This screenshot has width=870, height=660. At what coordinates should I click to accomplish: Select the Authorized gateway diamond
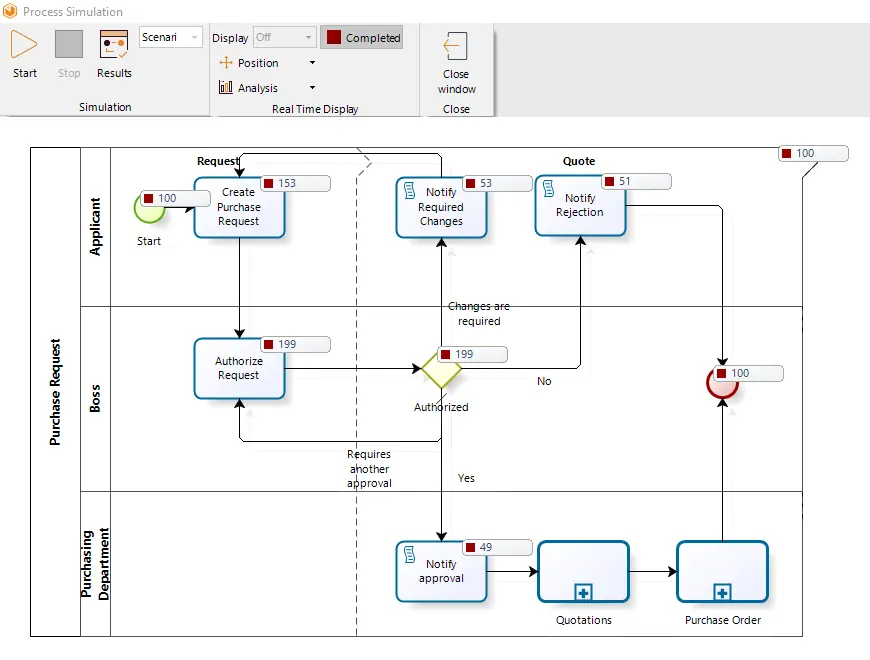[x=441, y=368]
